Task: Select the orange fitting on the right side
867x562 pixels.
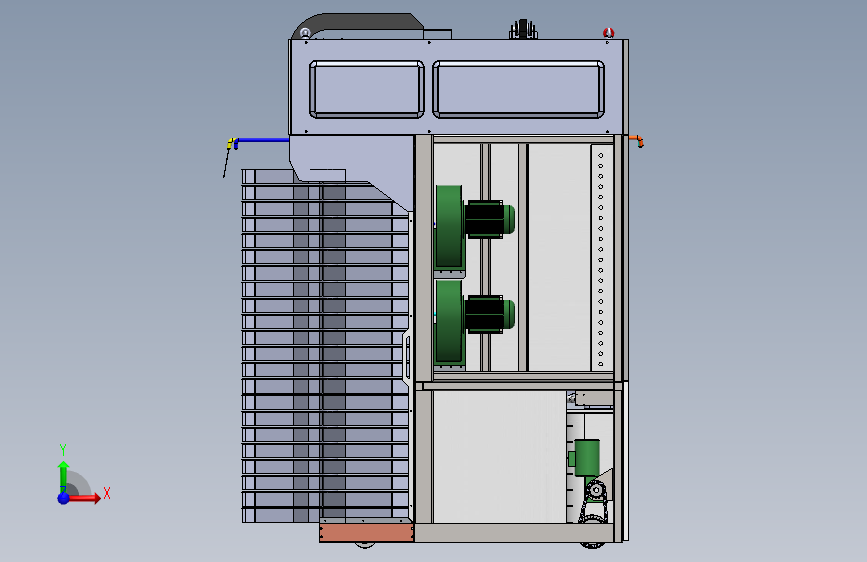Action: (636, 140)
